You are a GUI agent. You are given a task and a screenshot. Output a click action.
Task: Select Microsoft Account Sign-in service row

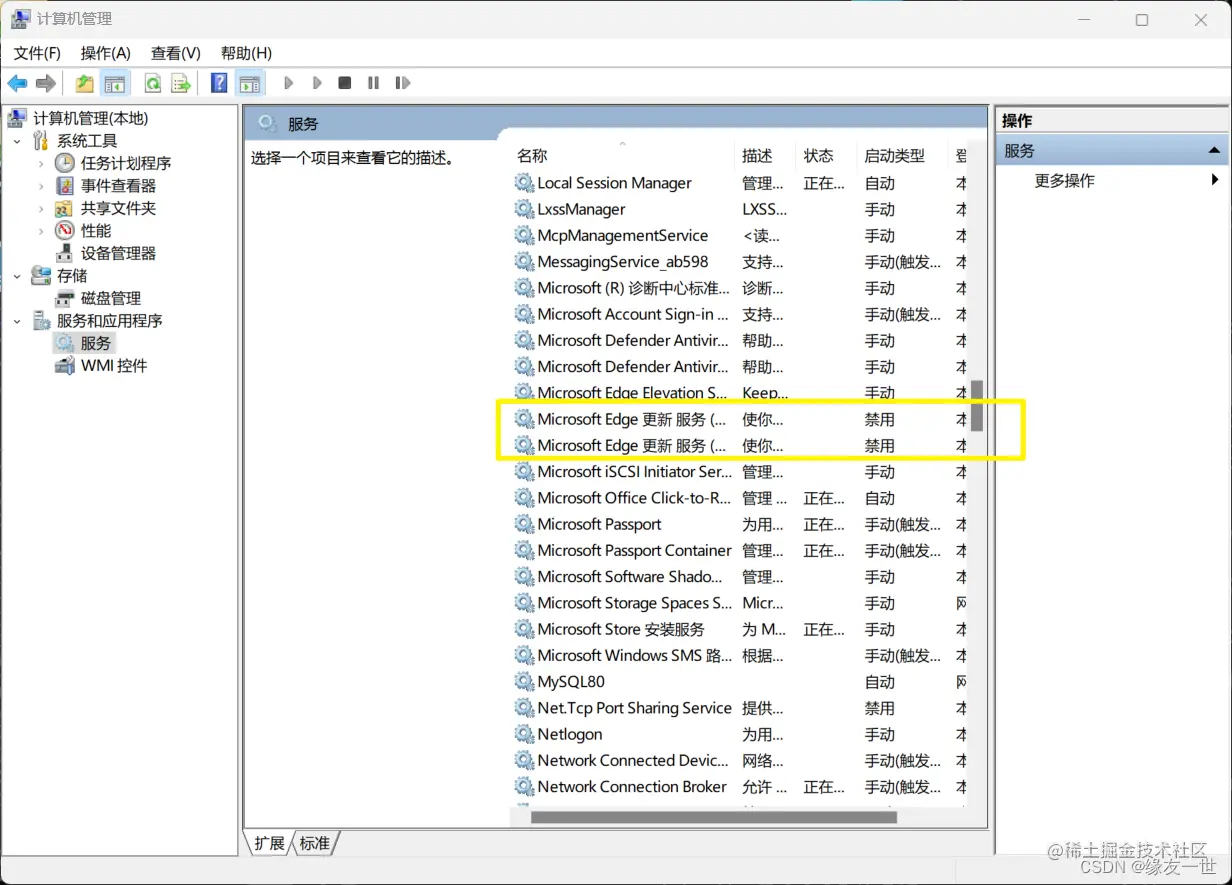pos(740,314)
